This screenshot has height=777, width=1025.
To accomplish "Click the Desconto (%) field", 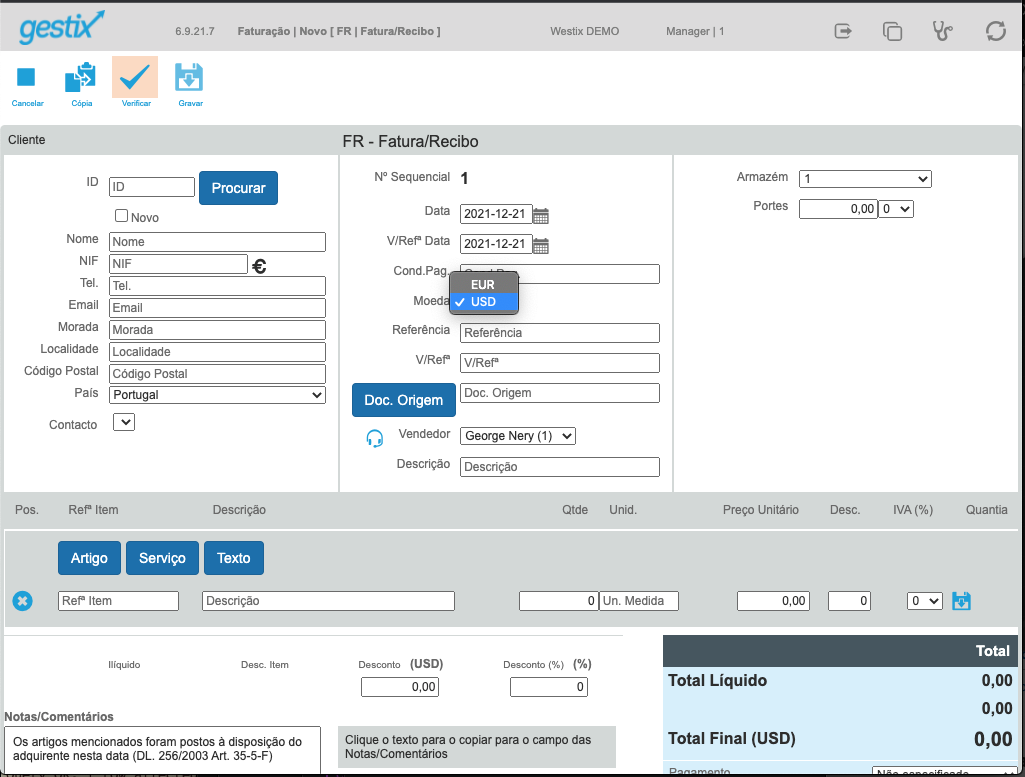I will [x=548, y=687].
